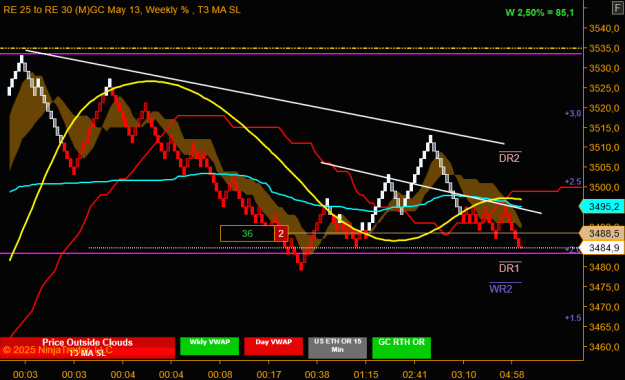625x380 pixels.
Task: Click the 3535,0 price axis label
Action: coord(604,48)
